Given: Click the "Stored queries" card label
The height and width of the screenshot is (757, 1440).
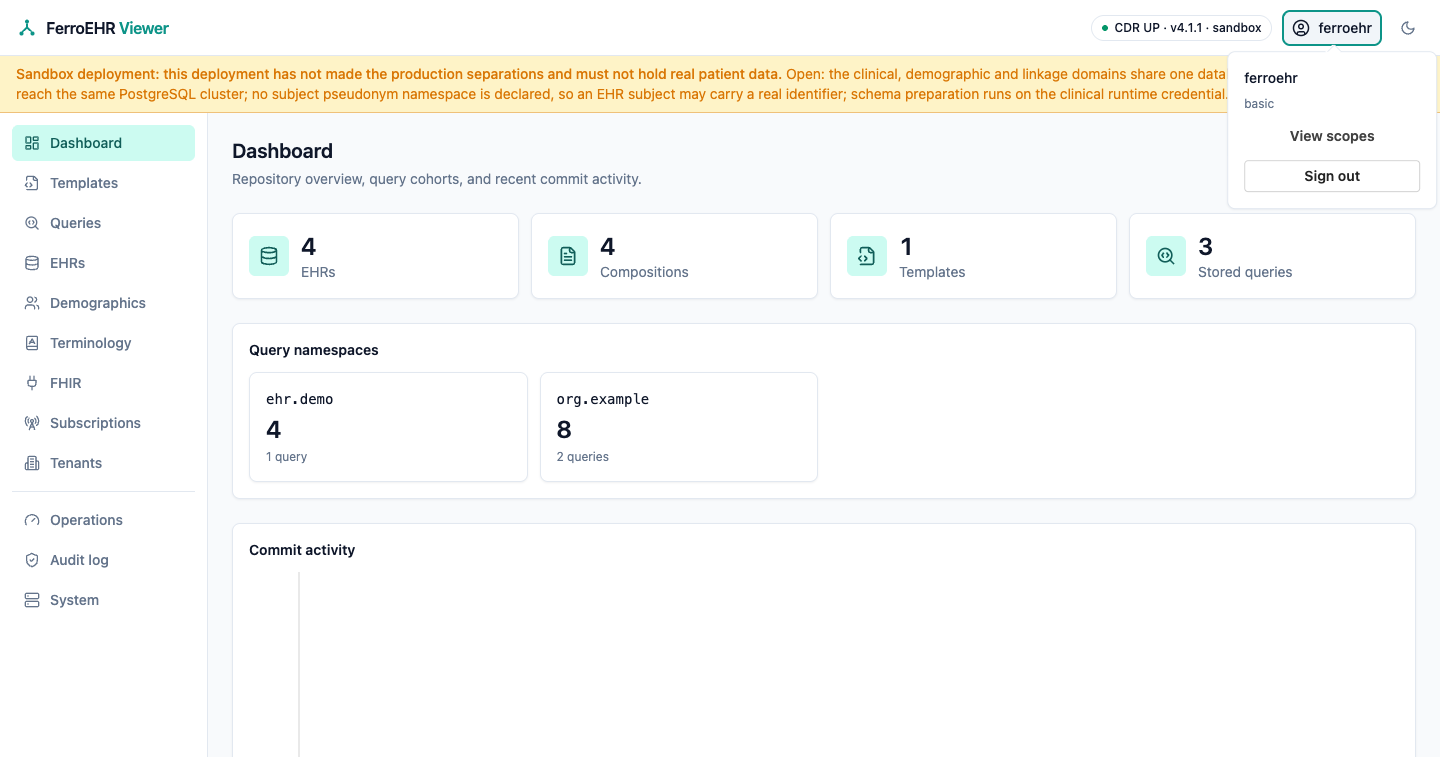Looking at the screenshot, I should coord(1245,272).
